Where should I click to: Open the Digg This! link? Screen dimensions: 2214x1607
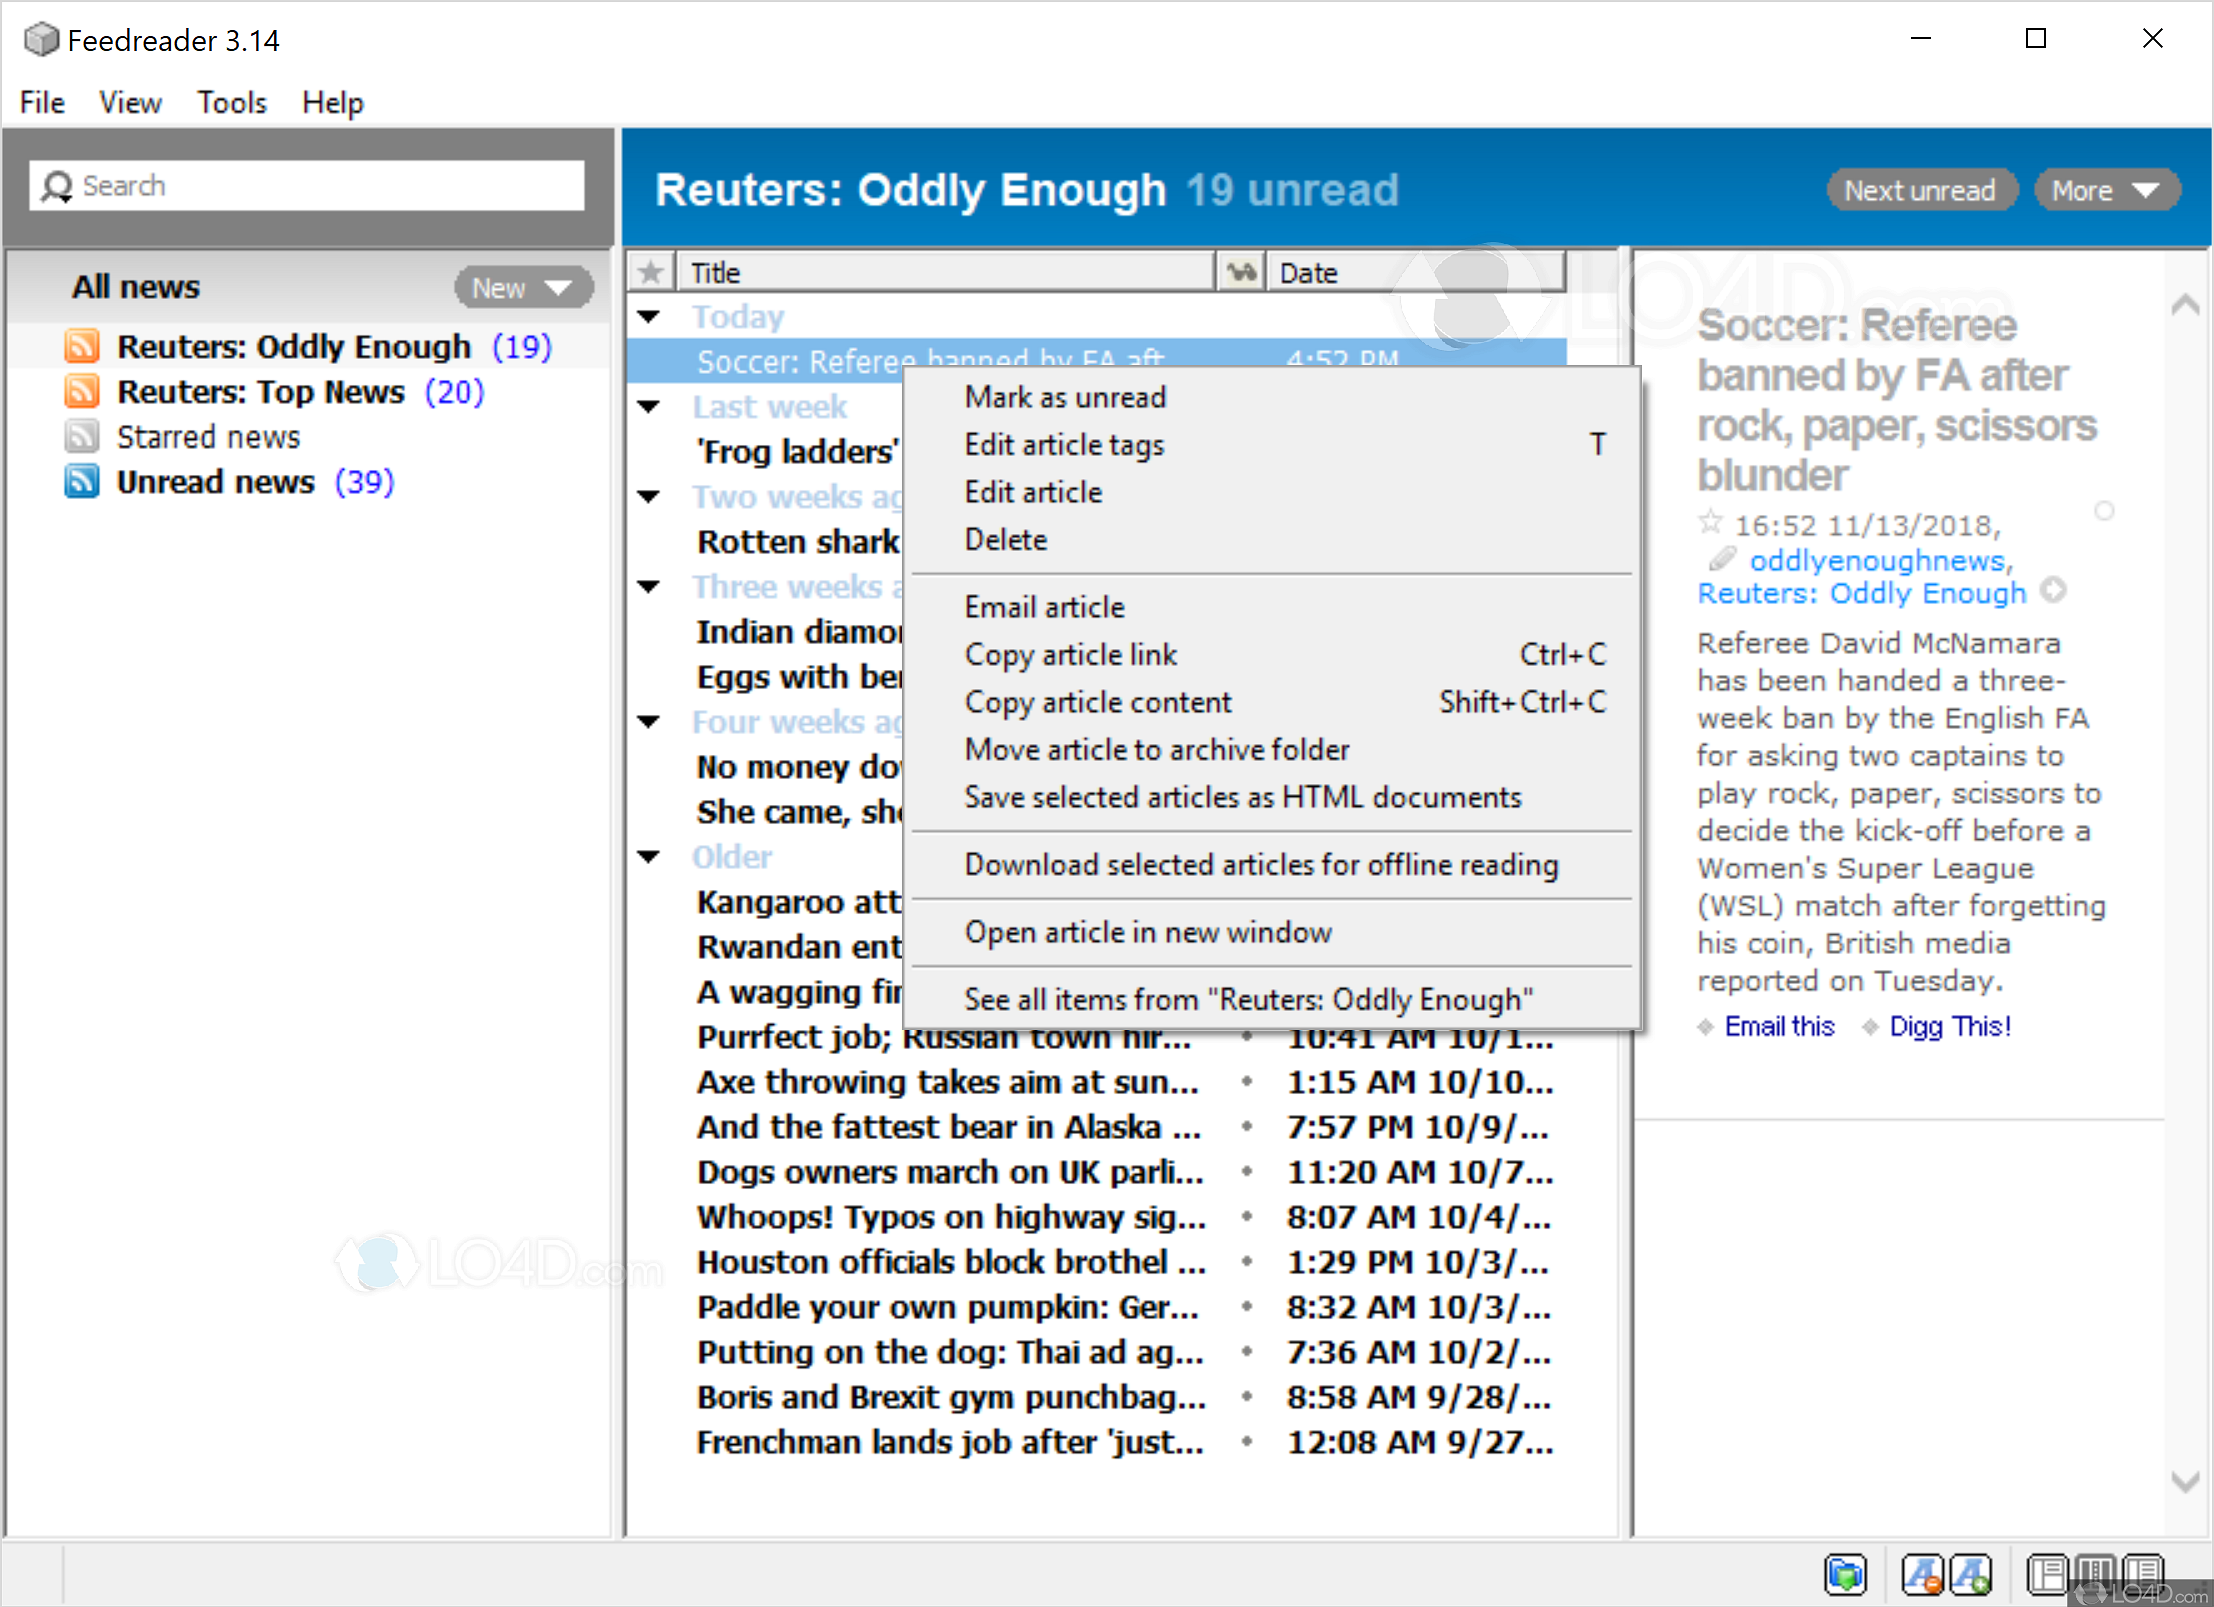[x=1949, y=1026]
